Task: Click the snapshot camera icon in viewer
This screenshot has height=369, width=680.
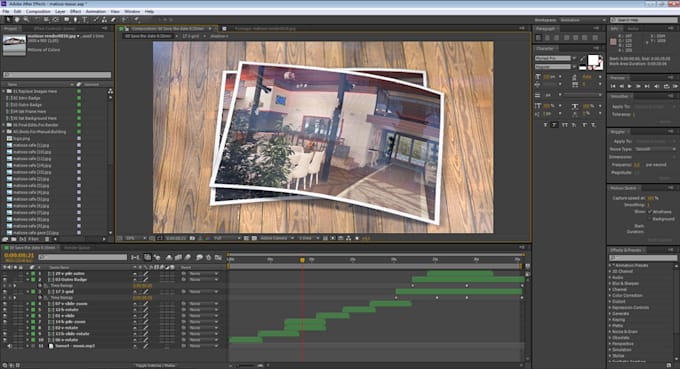Action: coord(192,238)
